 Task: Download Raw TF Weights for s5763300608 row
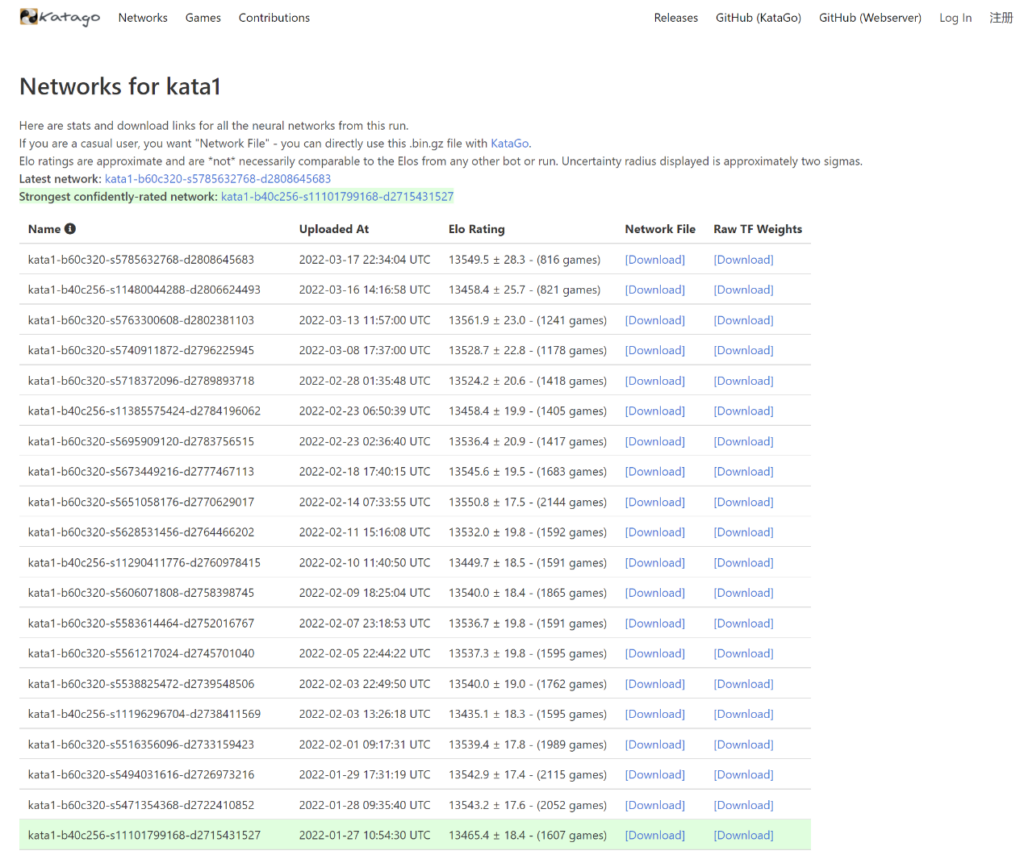743,320
